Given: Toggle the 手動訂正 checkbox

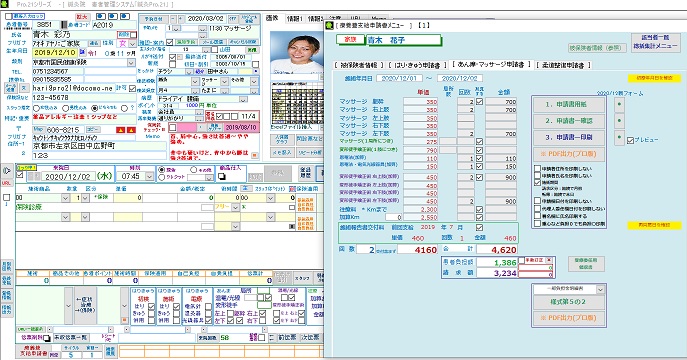Looking at the screenshot, I should tap(521, 260).
